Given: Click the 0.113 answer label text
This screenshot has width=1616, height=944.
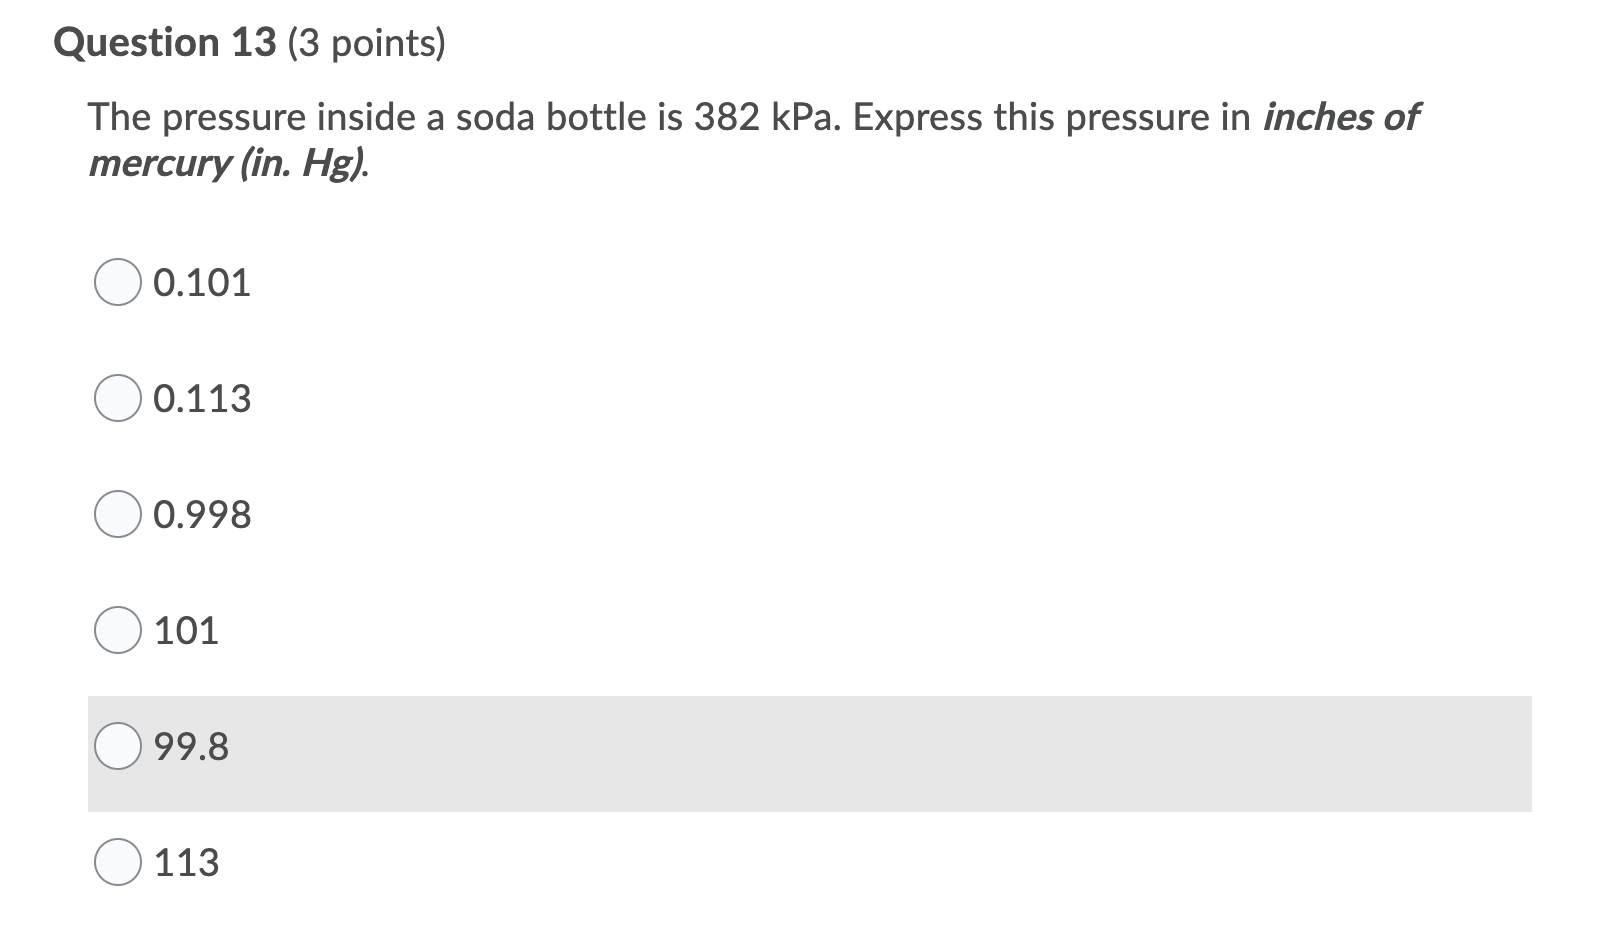Looking at the screenshot, I should 202,400.
